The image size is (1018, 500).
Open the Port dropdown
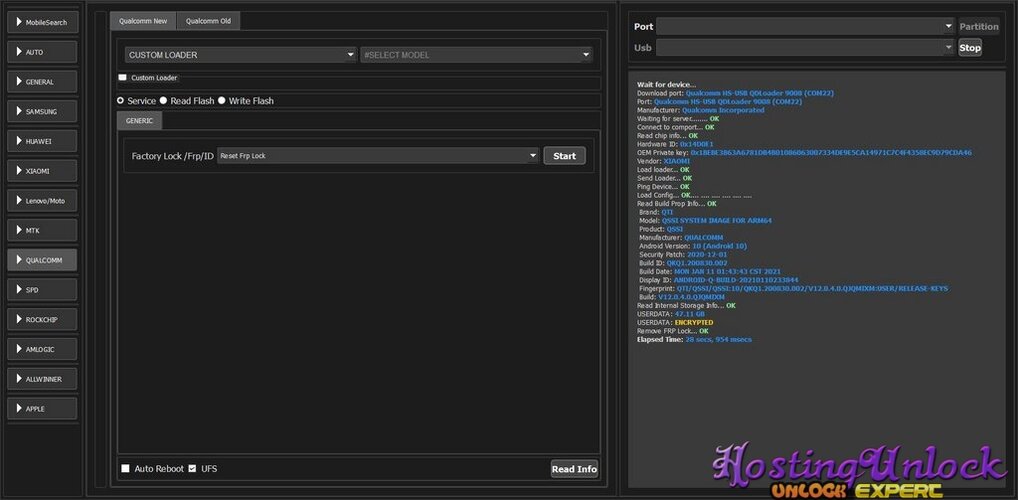[x=805, y=27]
